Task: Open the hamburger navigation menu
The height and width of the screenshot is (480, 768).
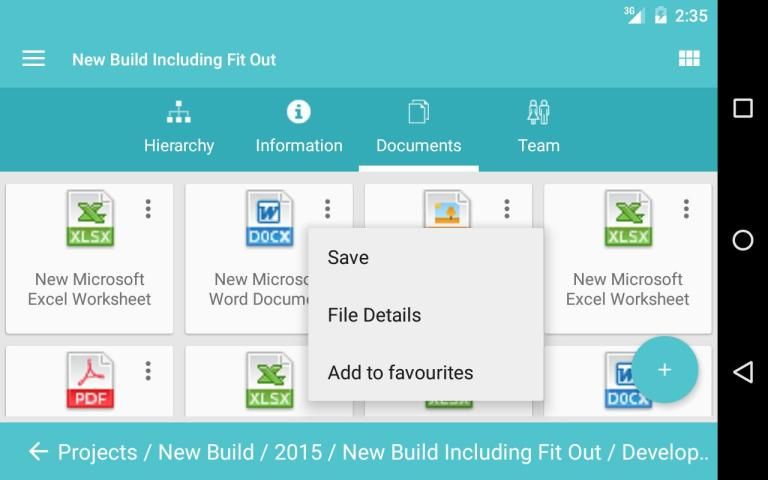Action: [34, 59]
